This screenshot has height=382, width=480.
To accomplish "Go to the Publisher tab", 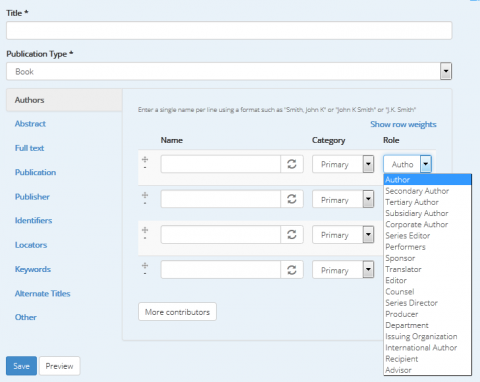I will (x=32, y=197).
